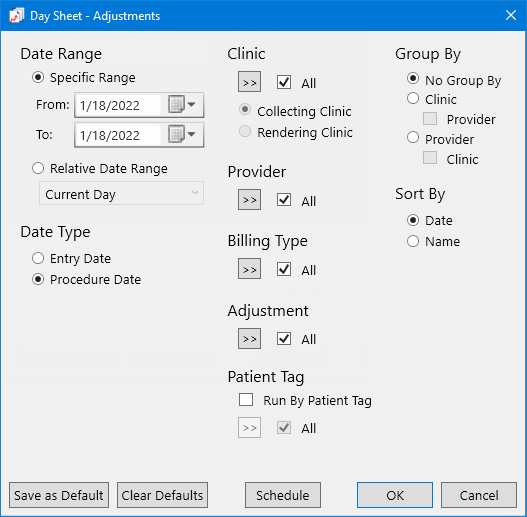Open the From date calendar picker
The image size is (527, 517).
point(182,105)
